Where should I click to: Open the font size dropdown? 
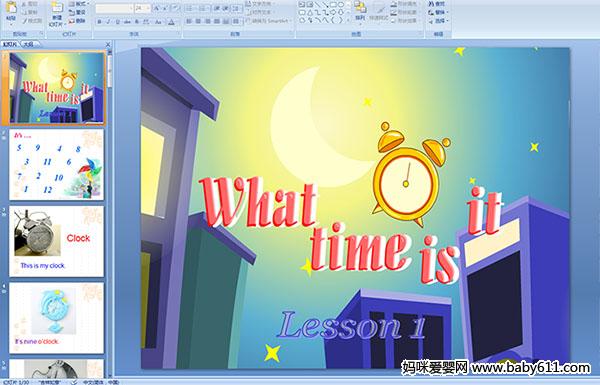148,8
